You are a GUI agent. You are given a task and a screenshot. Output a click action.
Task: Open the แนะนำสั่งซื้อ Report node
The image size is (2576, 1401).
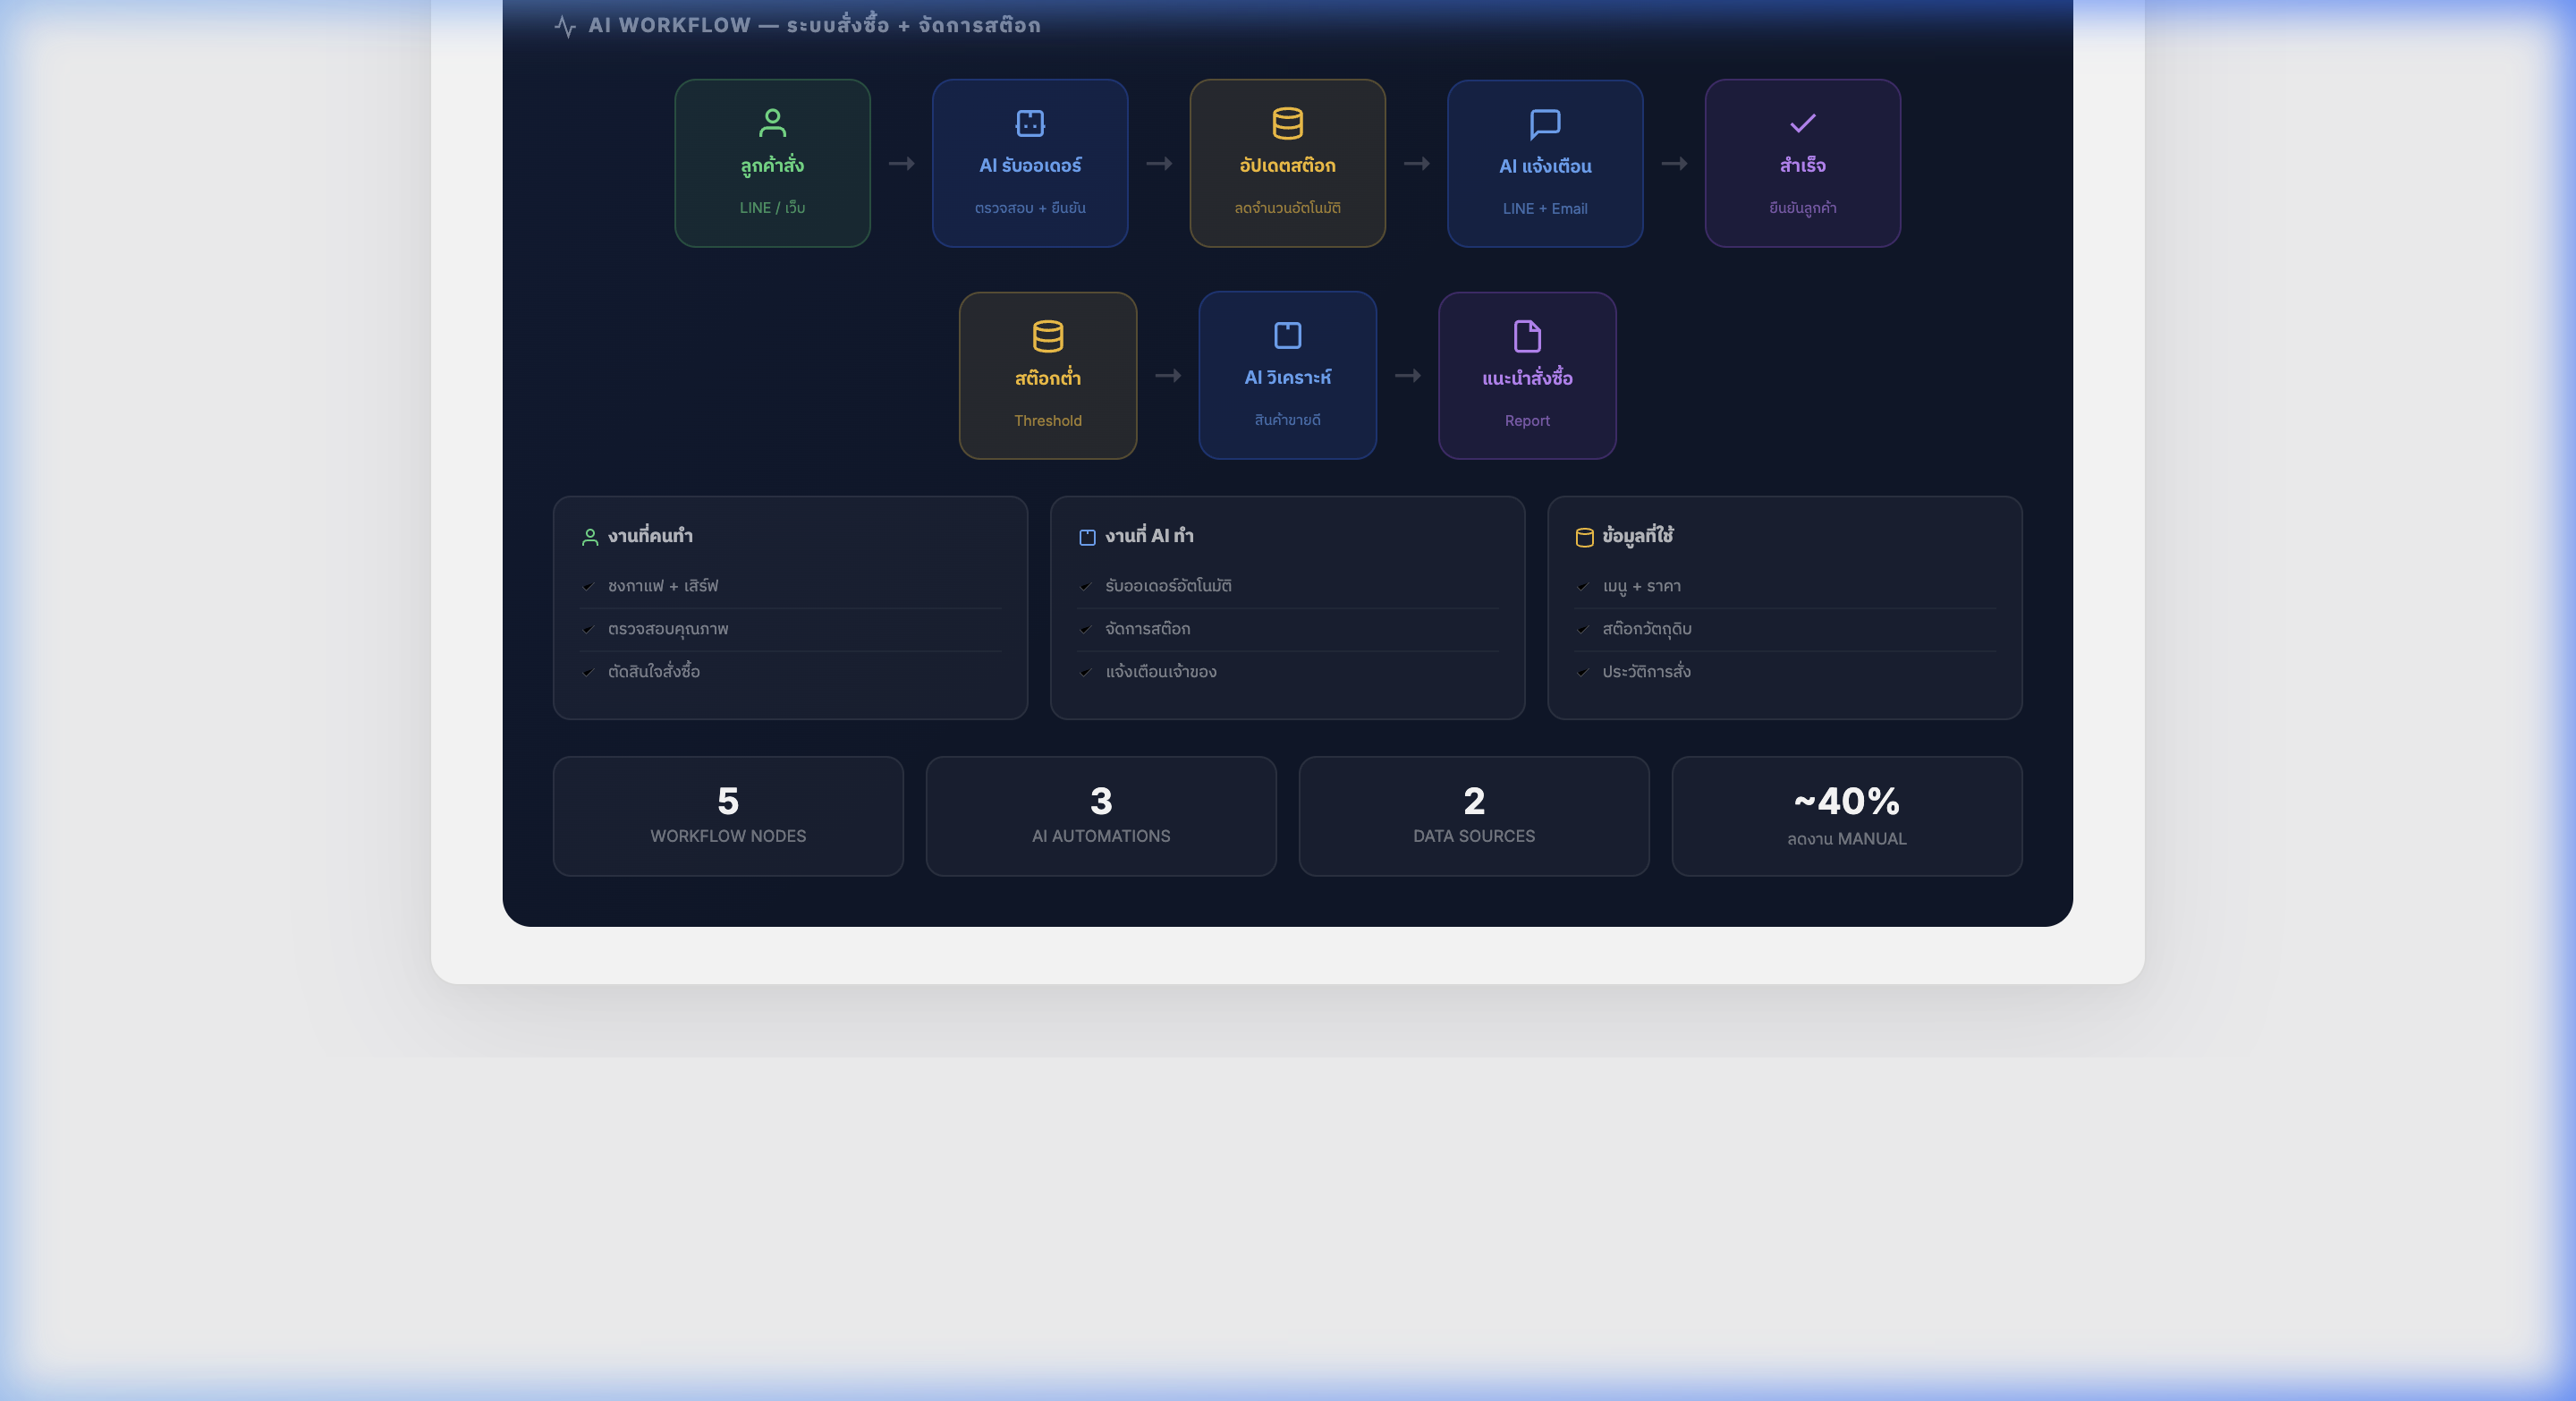1527,376
